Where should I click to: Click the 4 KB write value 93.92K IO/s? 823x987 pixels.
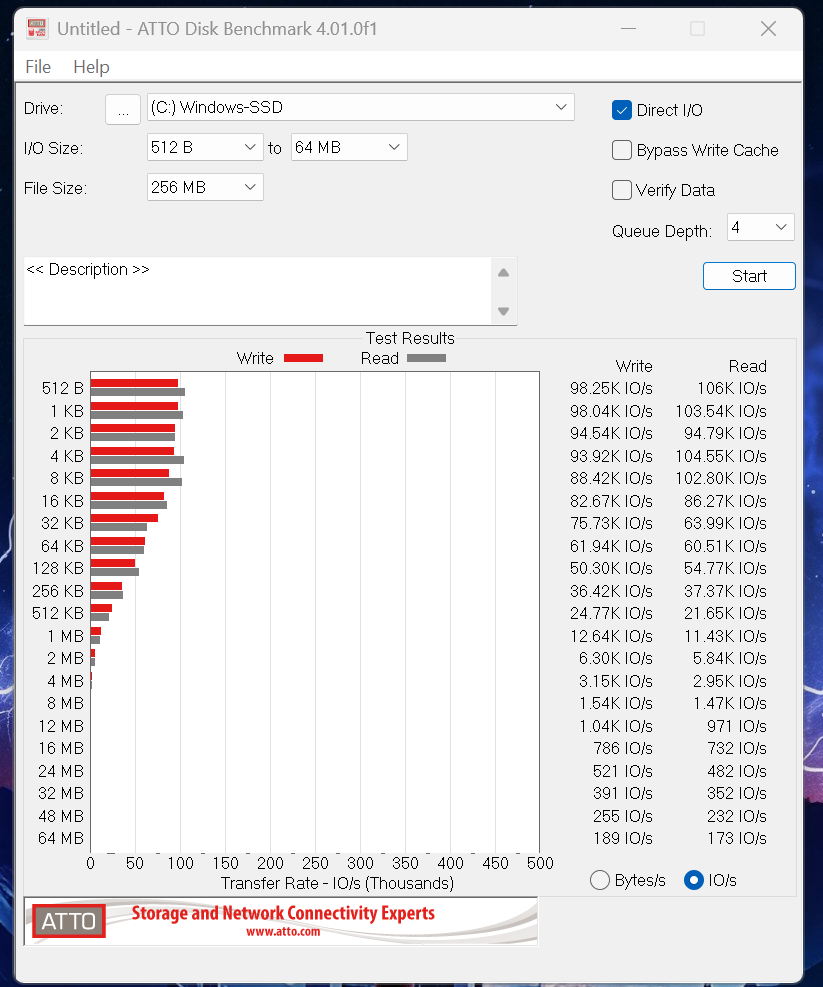(x=611, y=456)
